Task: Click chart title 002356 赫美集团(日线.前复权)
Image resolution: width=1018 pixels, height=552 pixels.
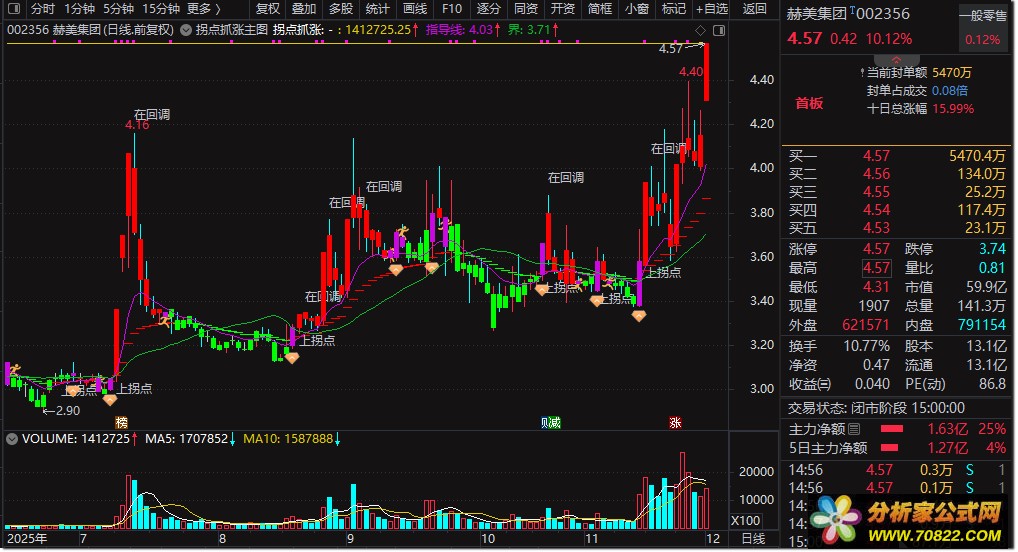Action: (x=90, y=30)
